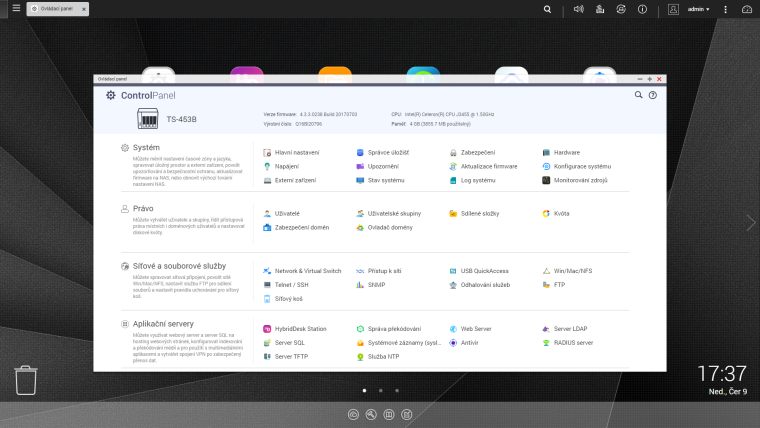
Task: Open desktop search in top bar
Action: tap(547, 9)
